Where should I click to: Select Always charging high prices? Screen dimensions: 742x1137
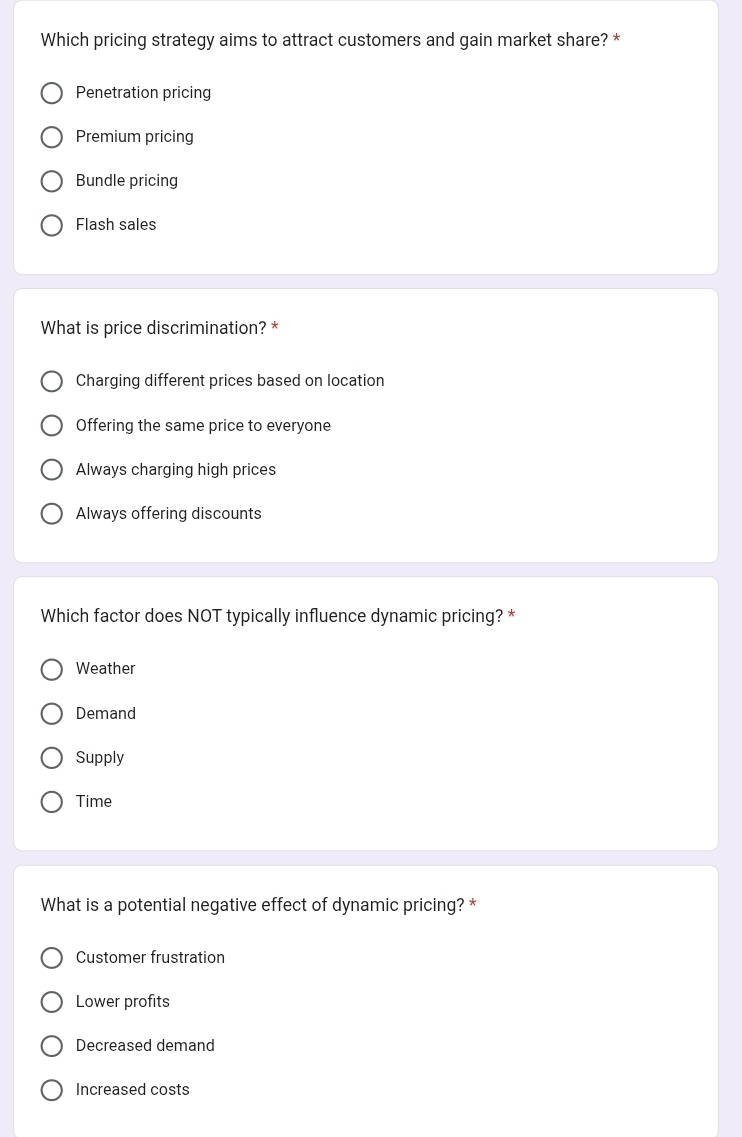point(51,470)
